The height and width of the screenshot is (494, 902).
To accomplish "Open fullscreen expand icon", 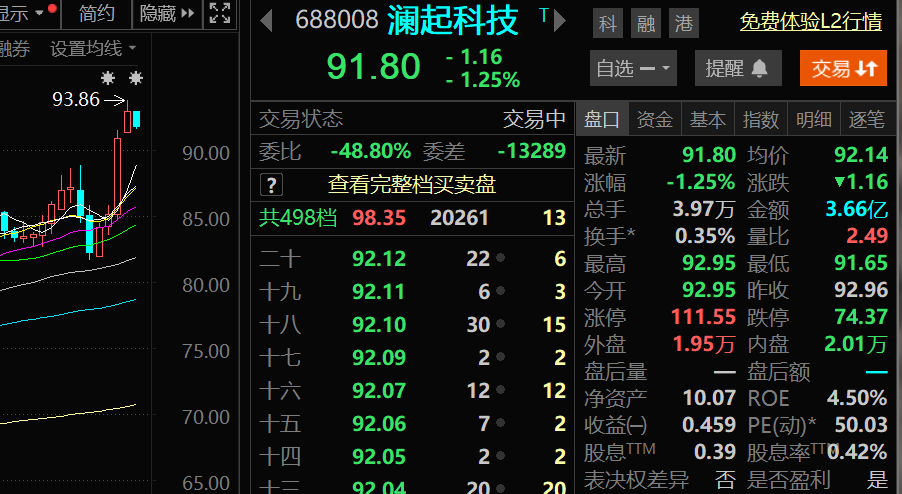I will coord(220,13).
